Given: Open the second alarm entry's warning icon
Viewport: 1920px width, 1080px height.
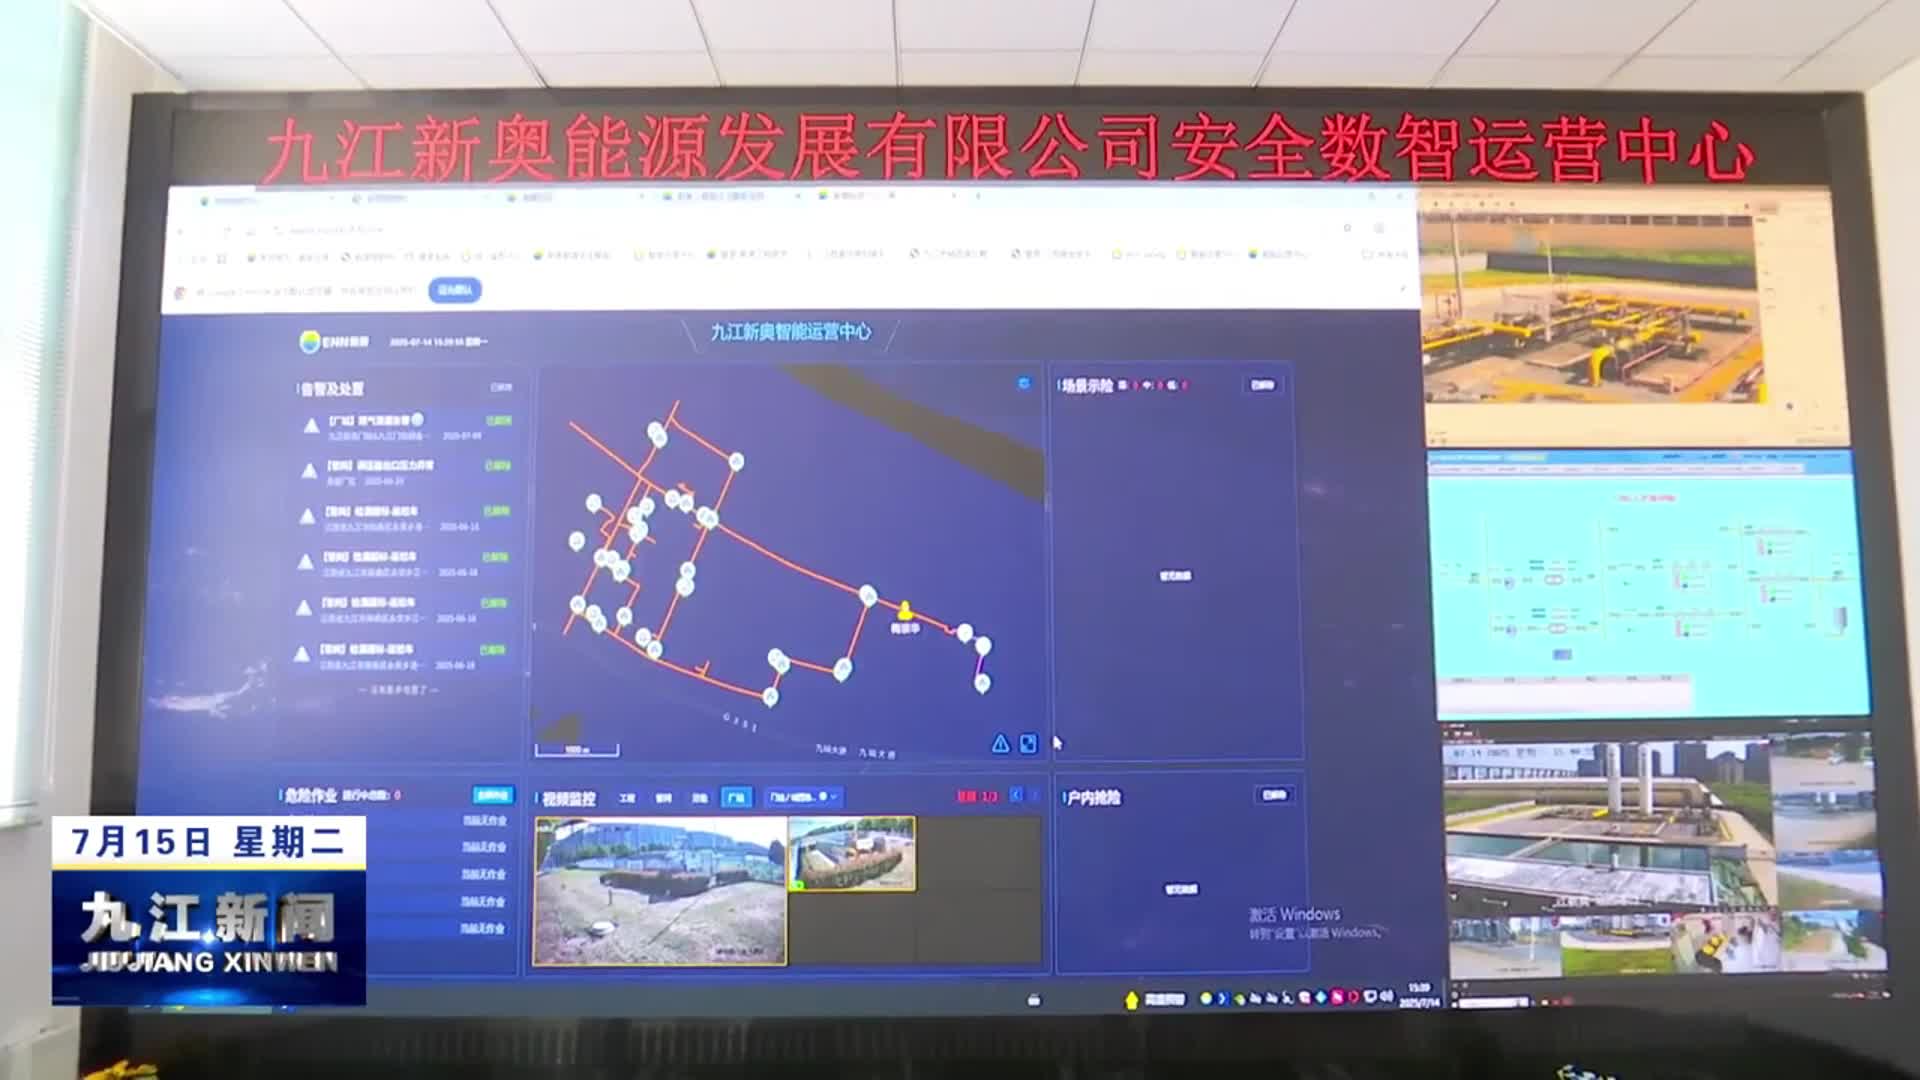Looking at the screenshot, I should tap(309, 471).
